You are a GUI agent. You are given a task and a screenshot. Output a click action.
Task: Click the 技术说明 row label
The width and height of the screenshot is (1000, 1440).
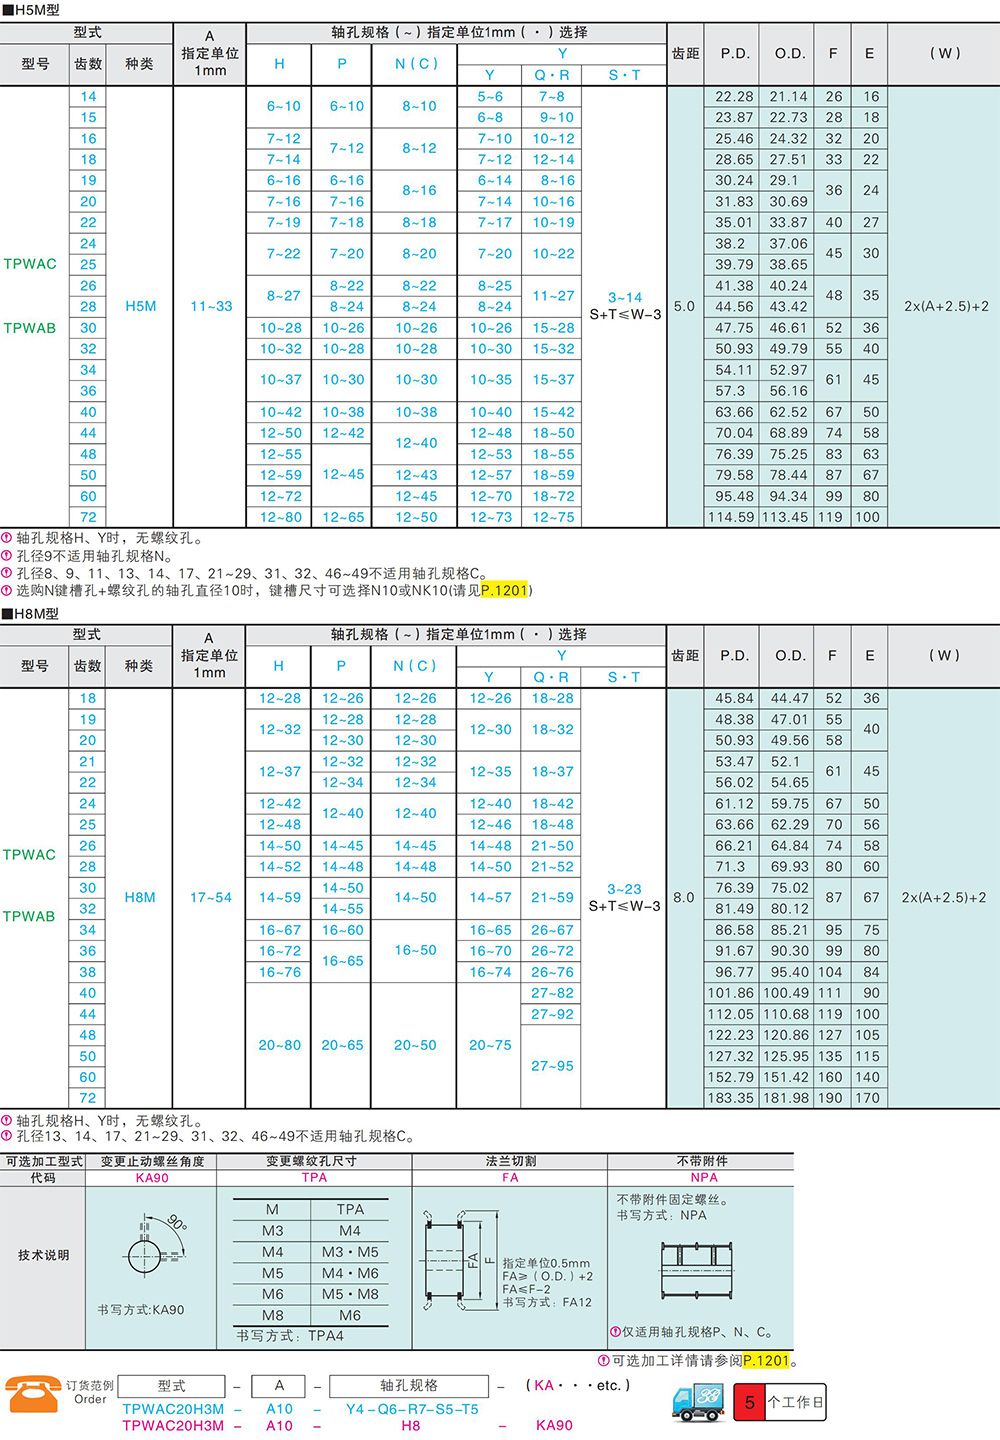44,1255
